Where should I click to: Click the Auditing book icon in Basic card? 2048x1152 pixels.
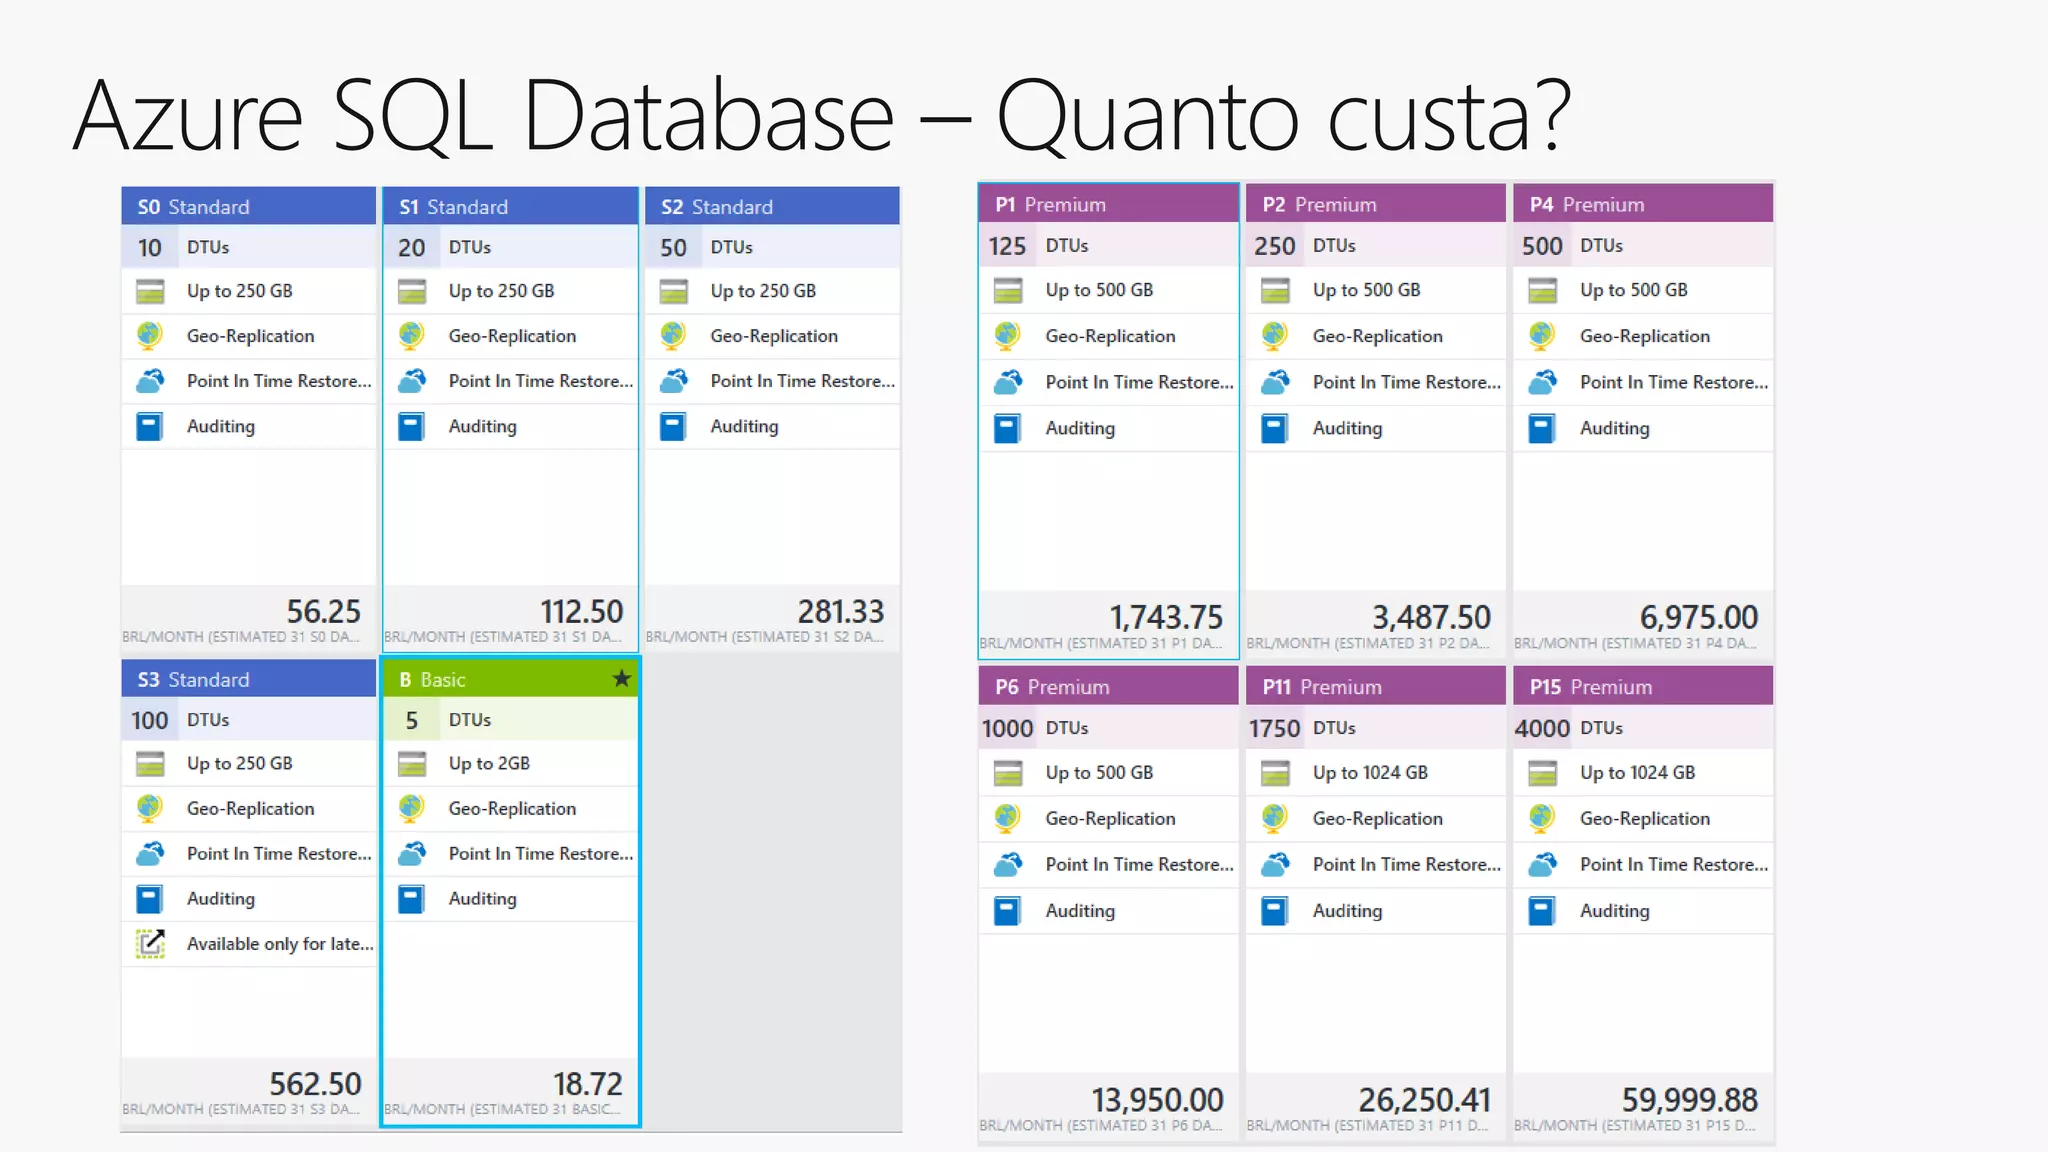click(x=412, y=899)
